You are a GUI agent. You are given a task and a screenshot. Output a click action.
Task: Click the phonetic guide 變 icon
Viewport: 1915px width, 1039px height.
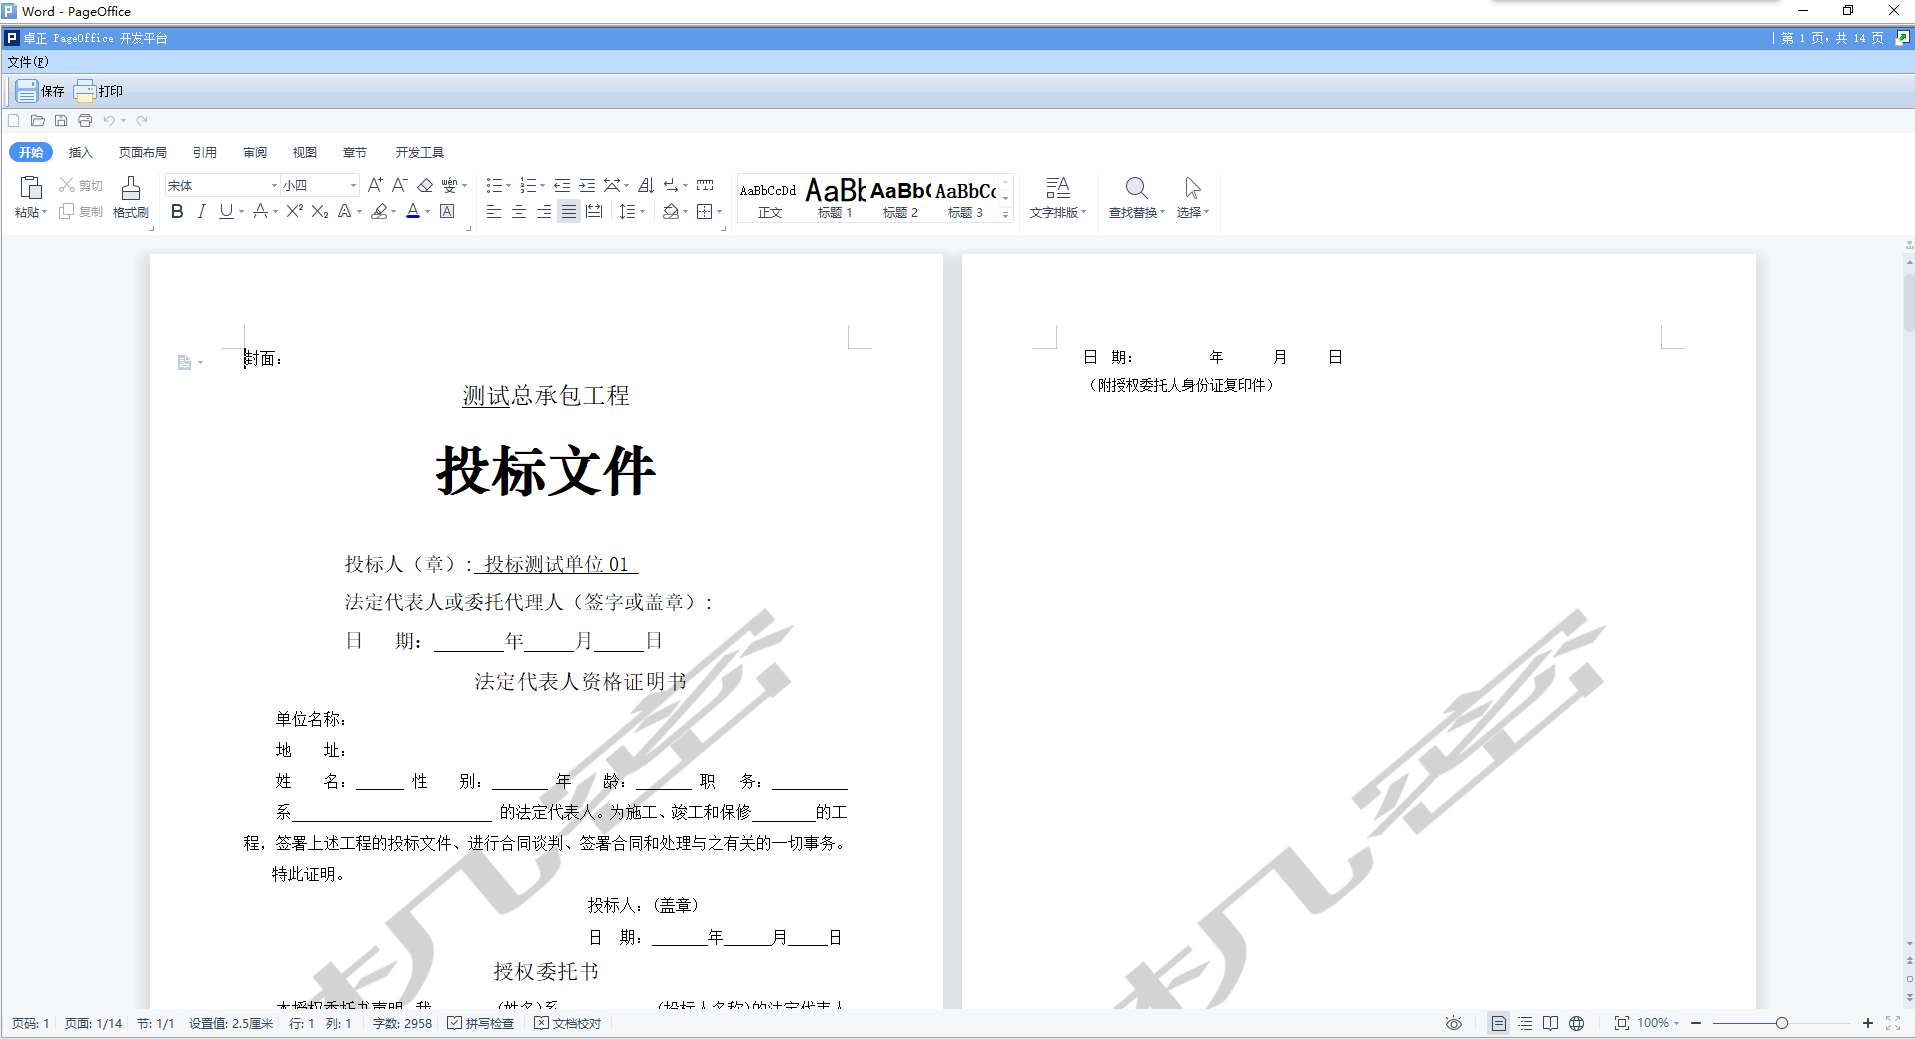tap(450, 185)
